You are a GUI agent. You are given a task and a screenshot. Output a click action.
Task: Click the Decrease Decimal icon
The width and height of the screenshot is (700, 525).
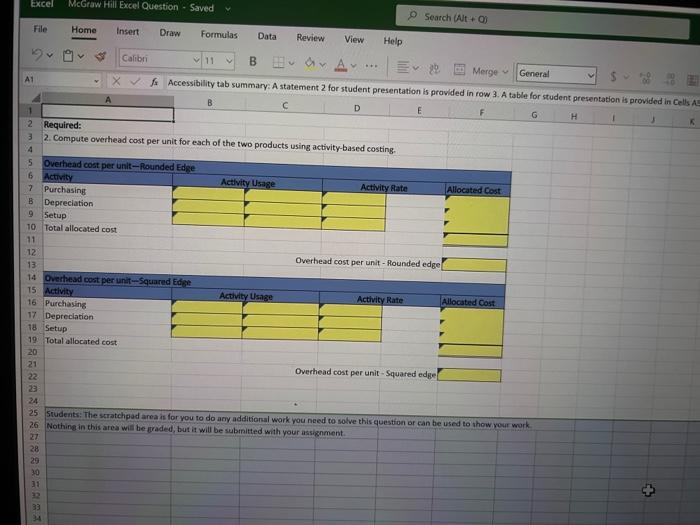(x=671, y=79)
